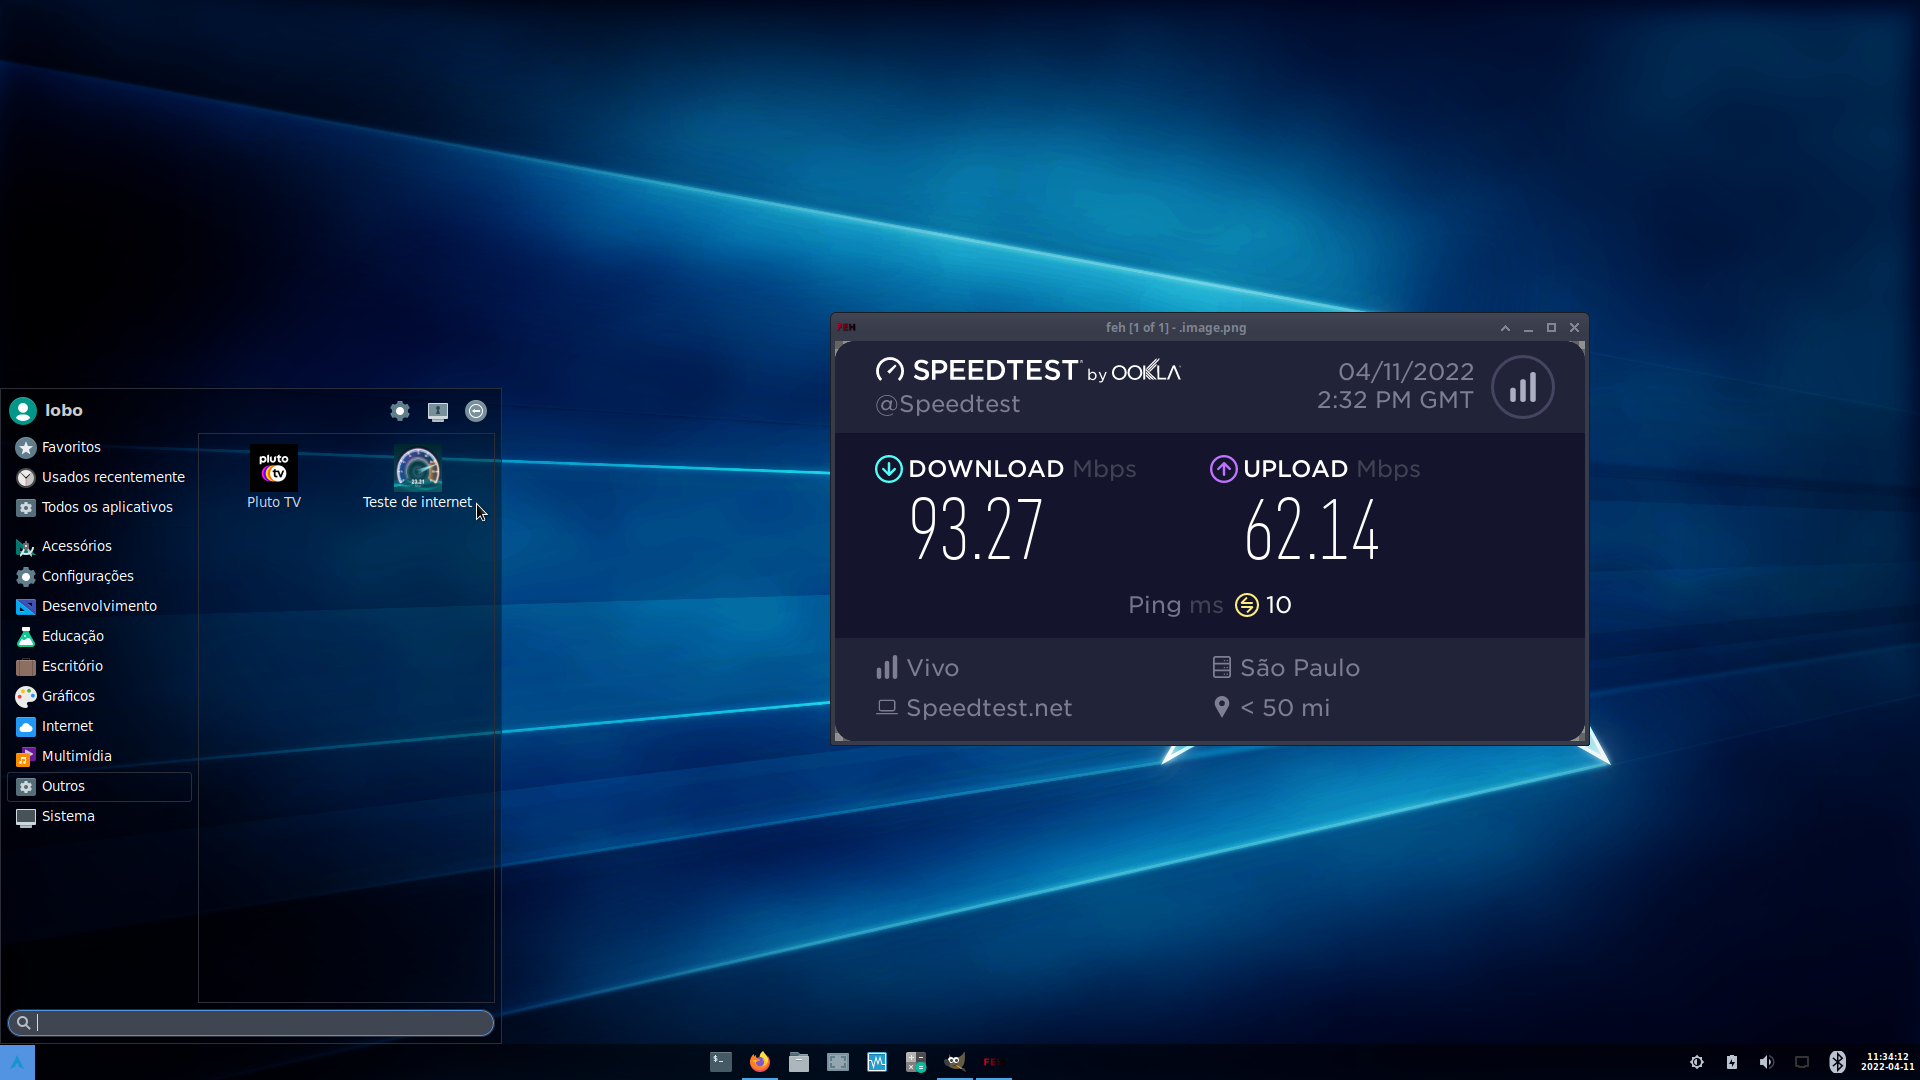The height and width of the screenshot is (1080, 1920).
Task: Select Todos os aplicativos
Action: coord(106,507)
